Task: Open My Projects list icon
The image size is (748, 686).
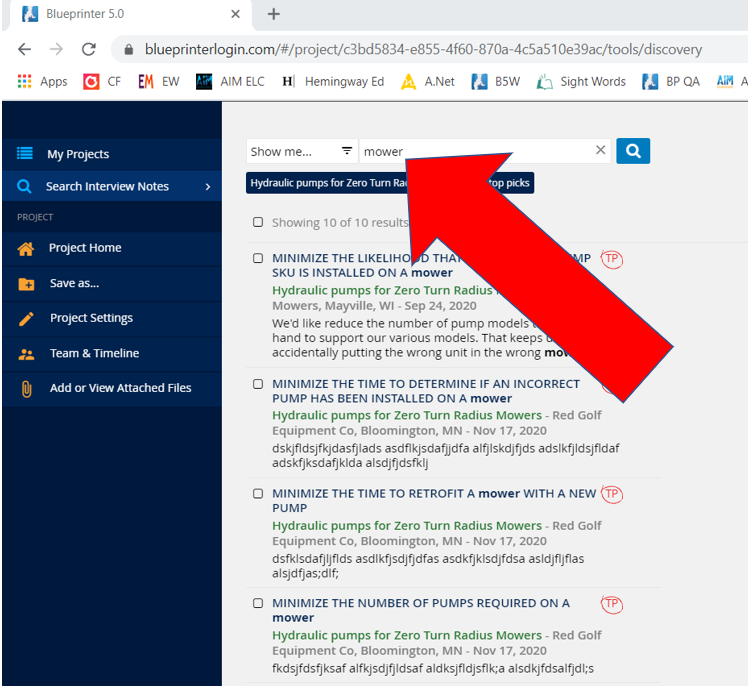Action: 25,154
